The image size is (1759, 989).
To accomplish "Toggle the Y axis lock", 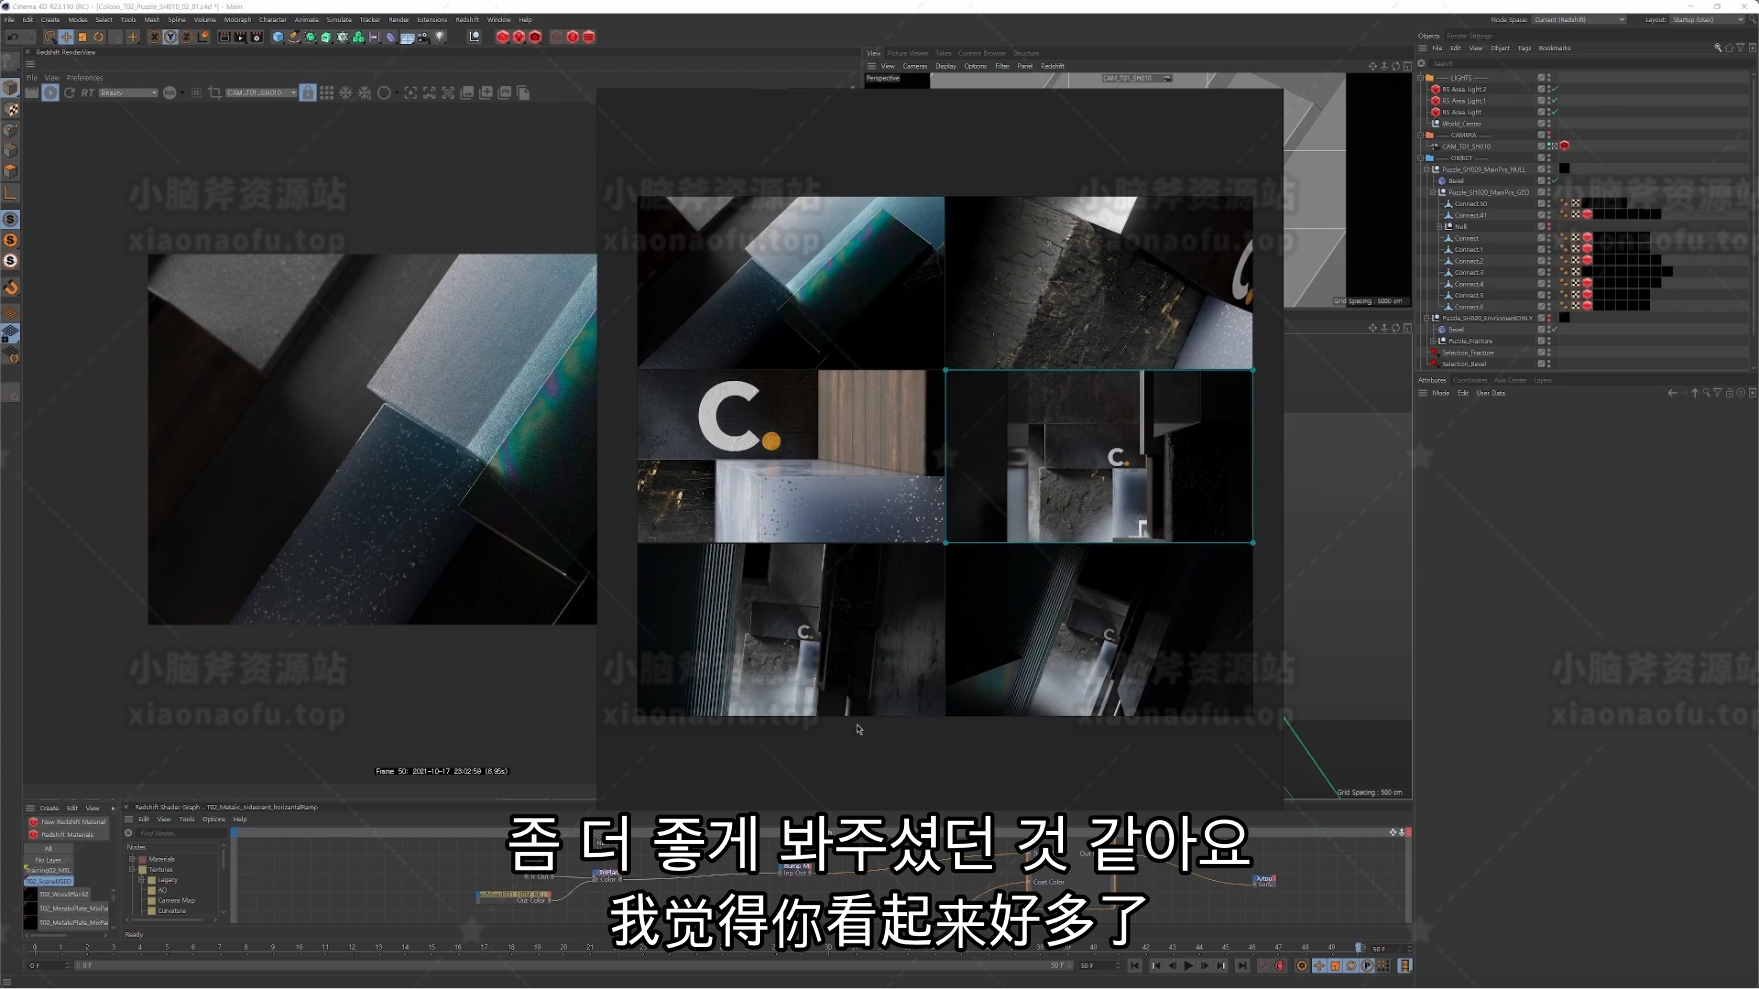I will pos(170,37).
